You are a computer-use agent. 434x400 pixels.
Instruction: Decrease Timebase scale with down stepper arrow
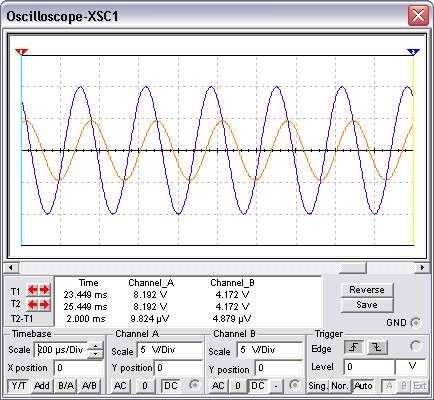coord(95,354)
